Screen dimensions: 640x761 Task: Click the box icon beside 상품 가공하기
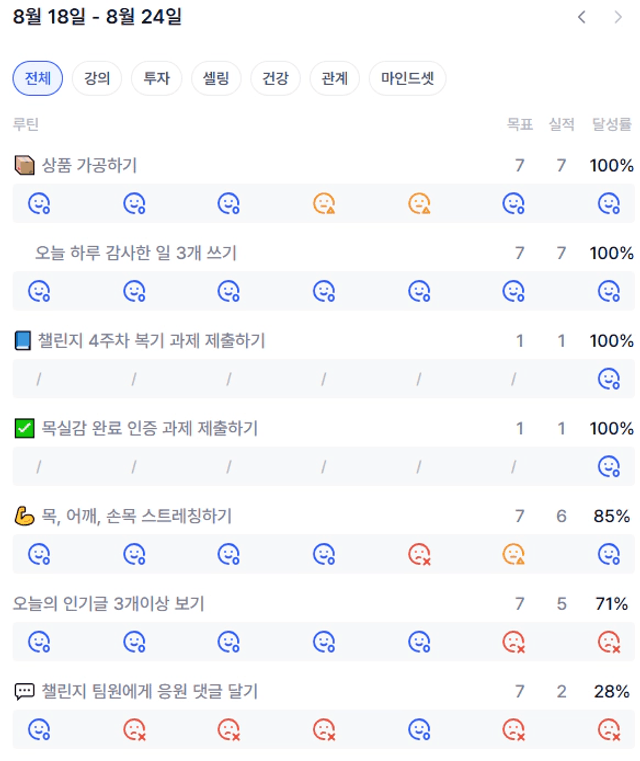tap(24, 165)
